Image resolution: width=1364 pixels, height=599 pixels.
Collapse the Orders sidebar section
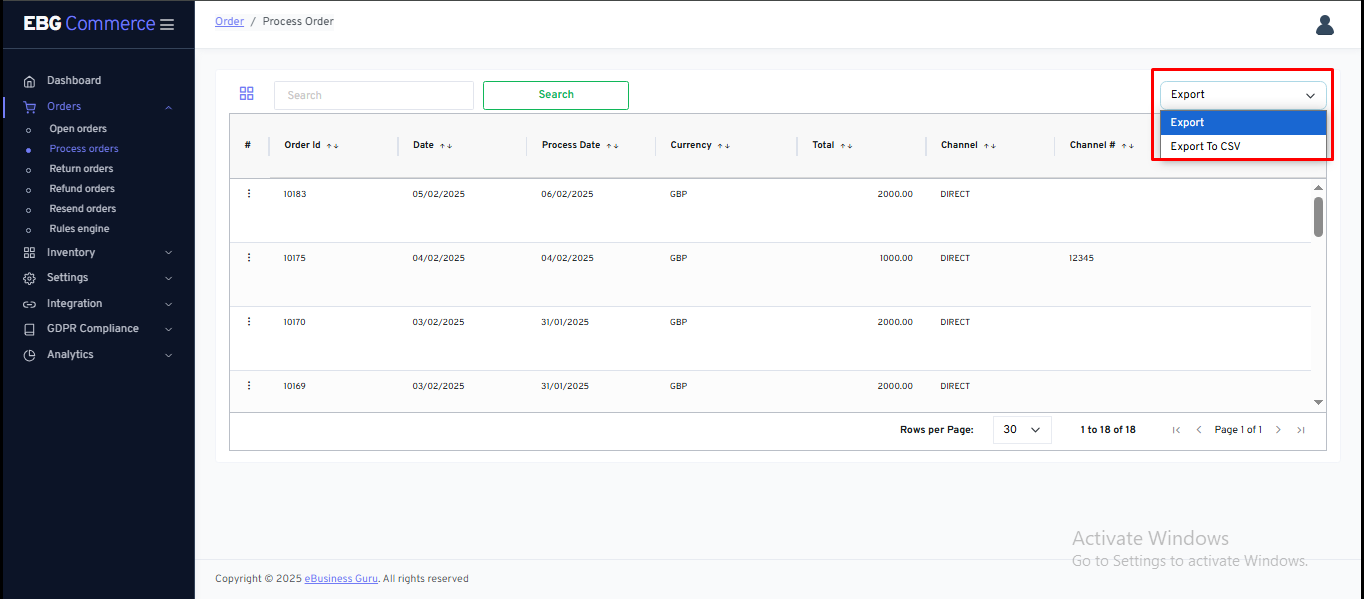[168, 107]
